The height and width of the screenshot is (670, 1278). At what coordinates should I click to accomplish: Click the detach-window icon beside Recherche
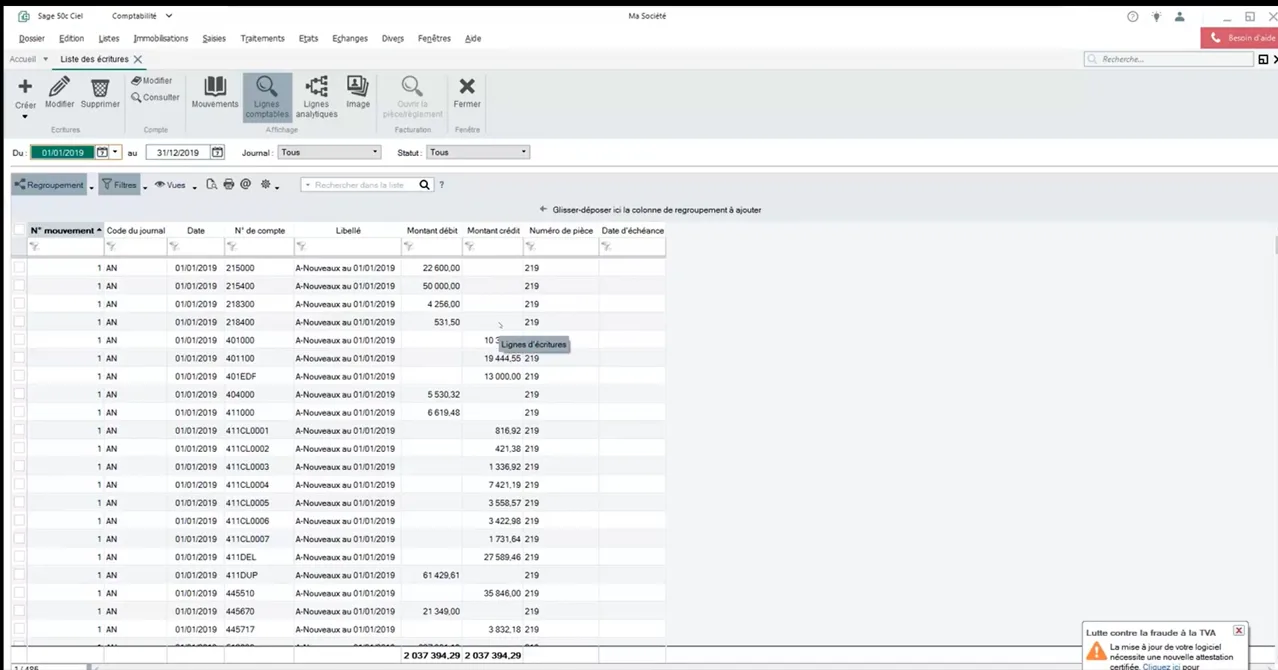[1264, 59]
